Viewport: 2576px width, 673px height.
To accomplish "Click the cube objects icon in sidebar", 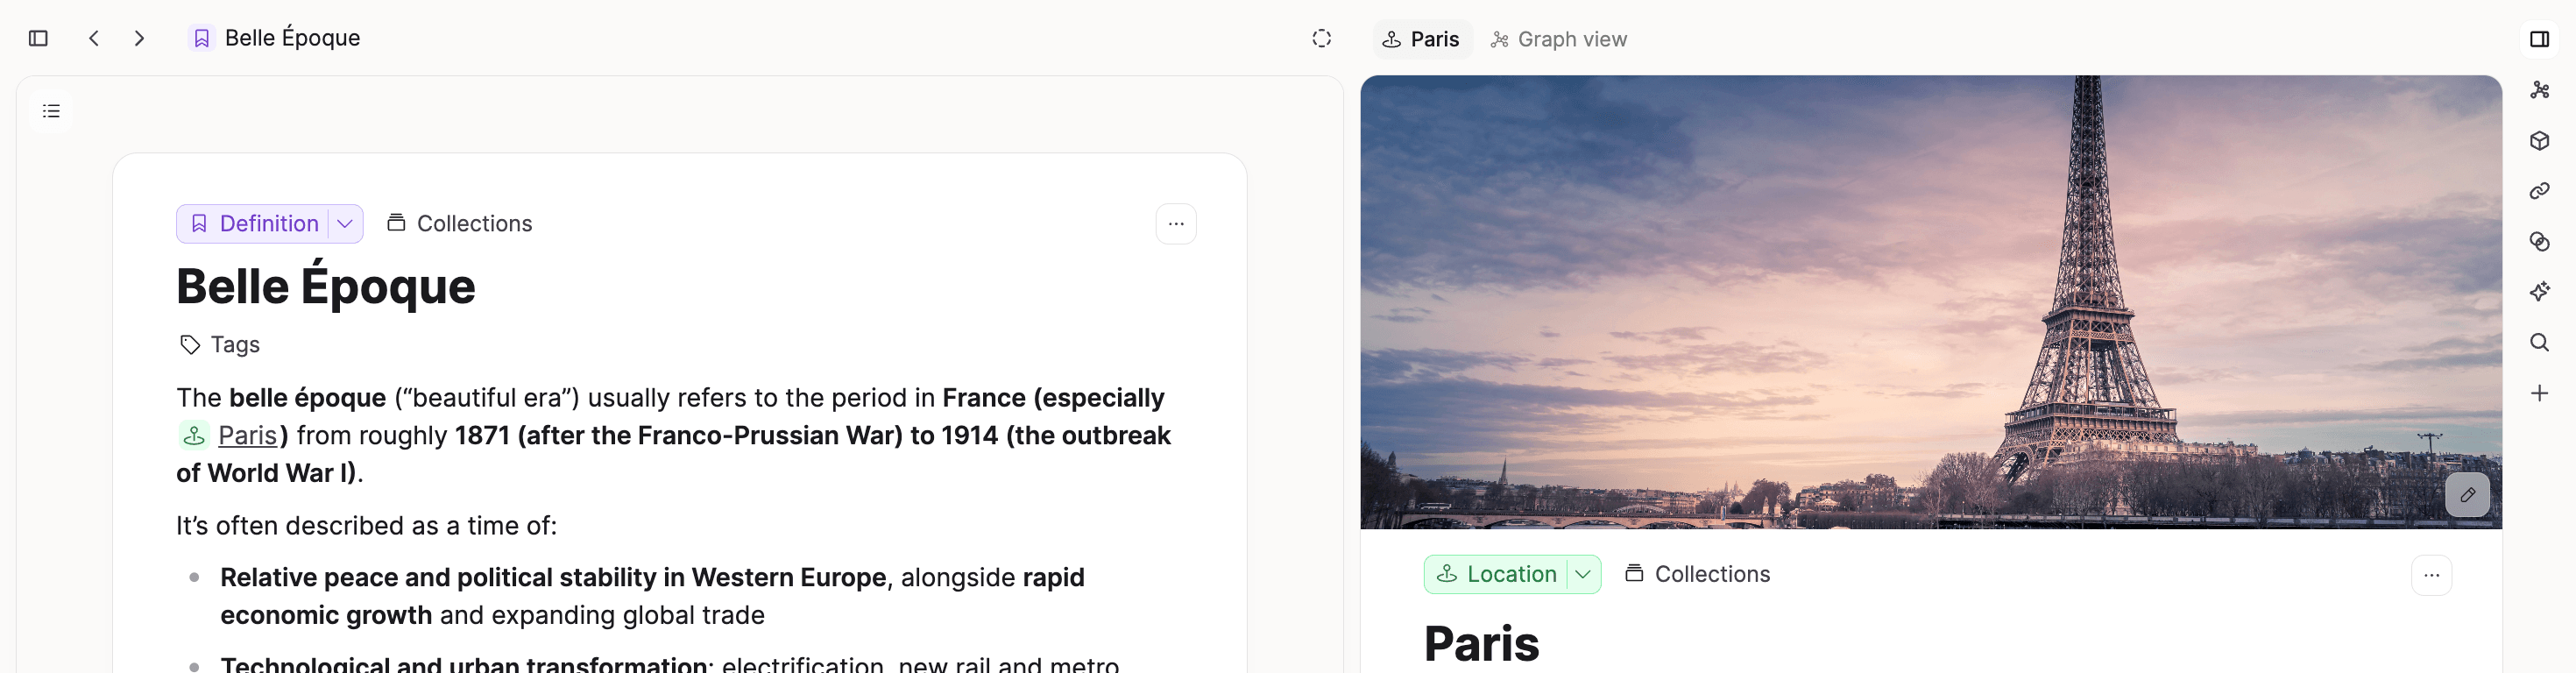I will (x=2539, y=141).
